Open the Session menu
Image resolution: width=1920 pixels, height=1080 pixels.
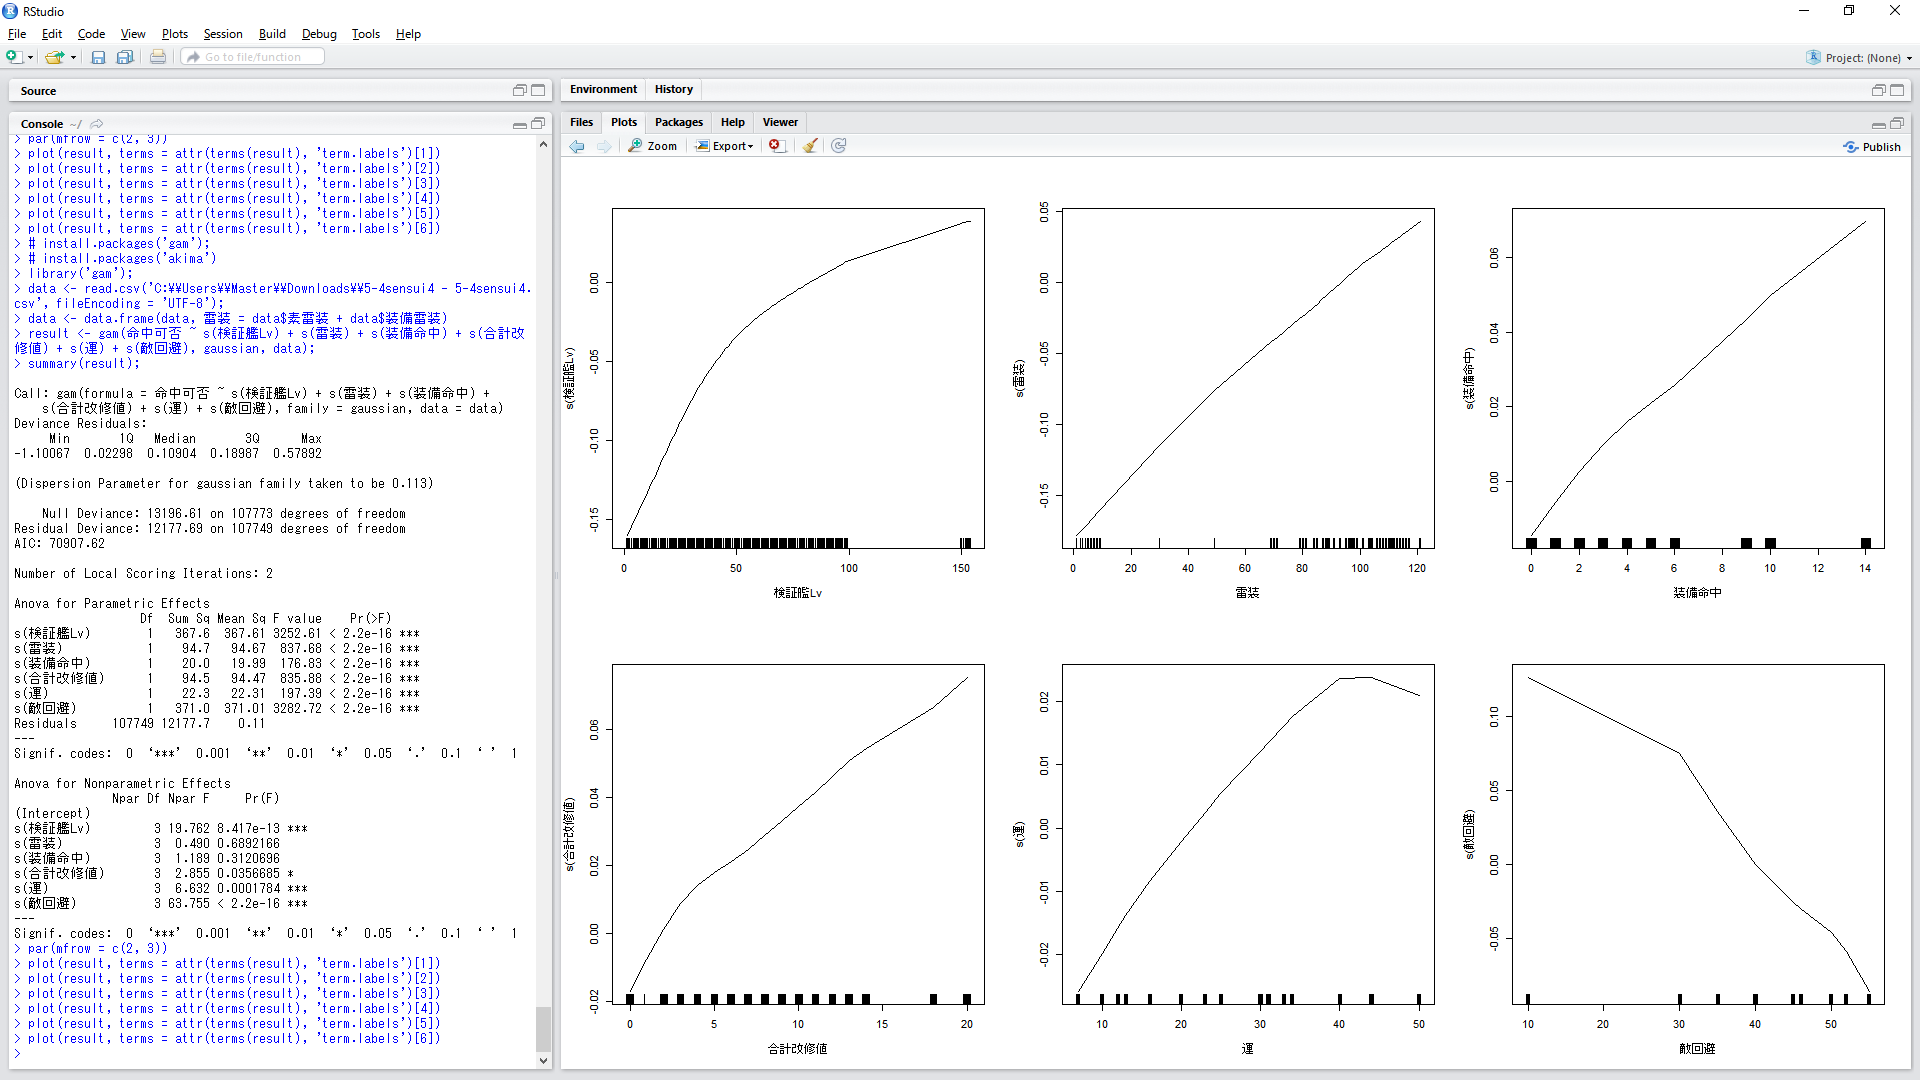tap(222, 34)
